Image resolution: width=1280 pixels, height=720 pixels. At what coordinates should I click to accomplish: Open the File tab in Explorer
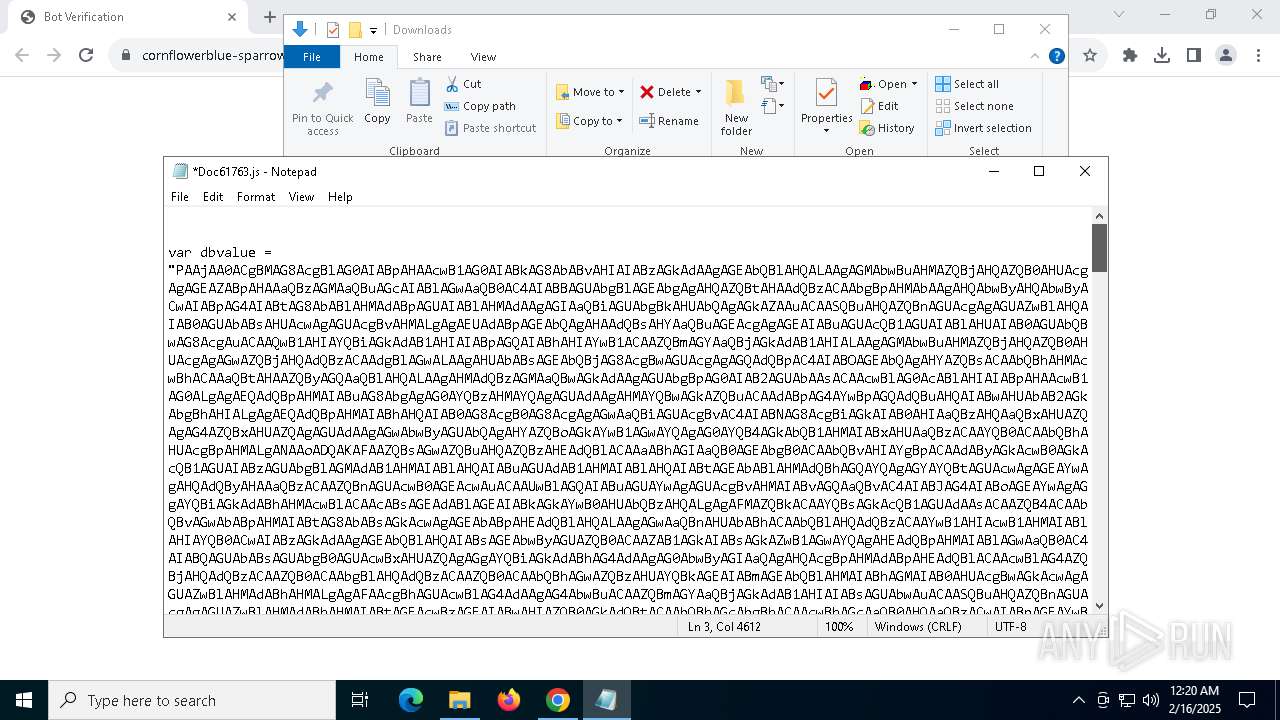312,57
